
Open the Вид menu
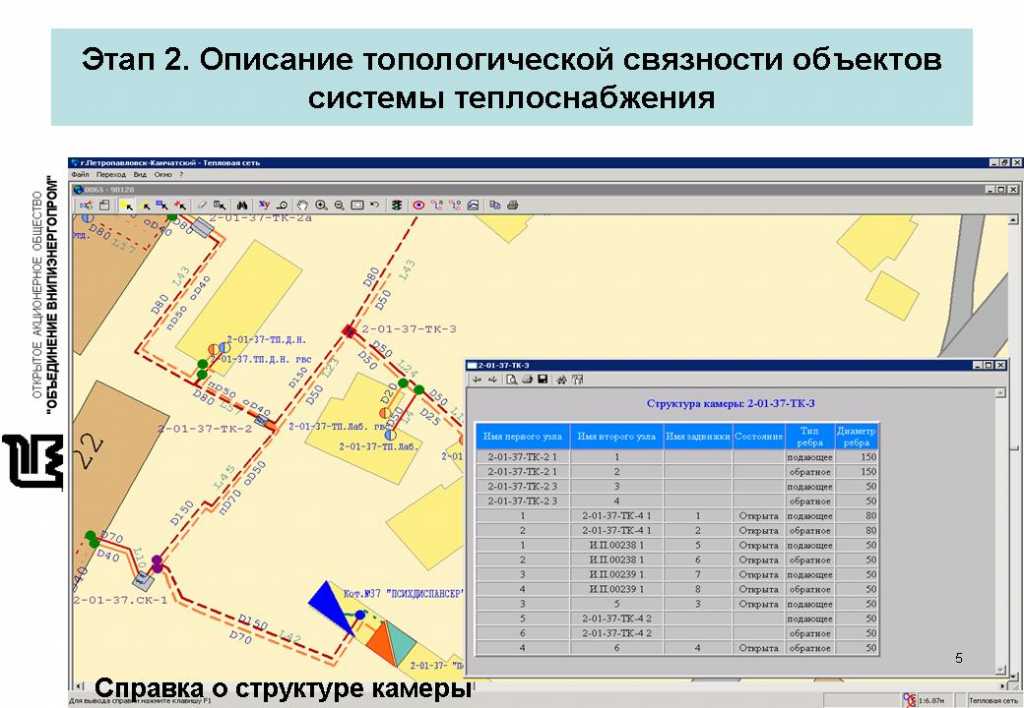click(x=140, y=174)
